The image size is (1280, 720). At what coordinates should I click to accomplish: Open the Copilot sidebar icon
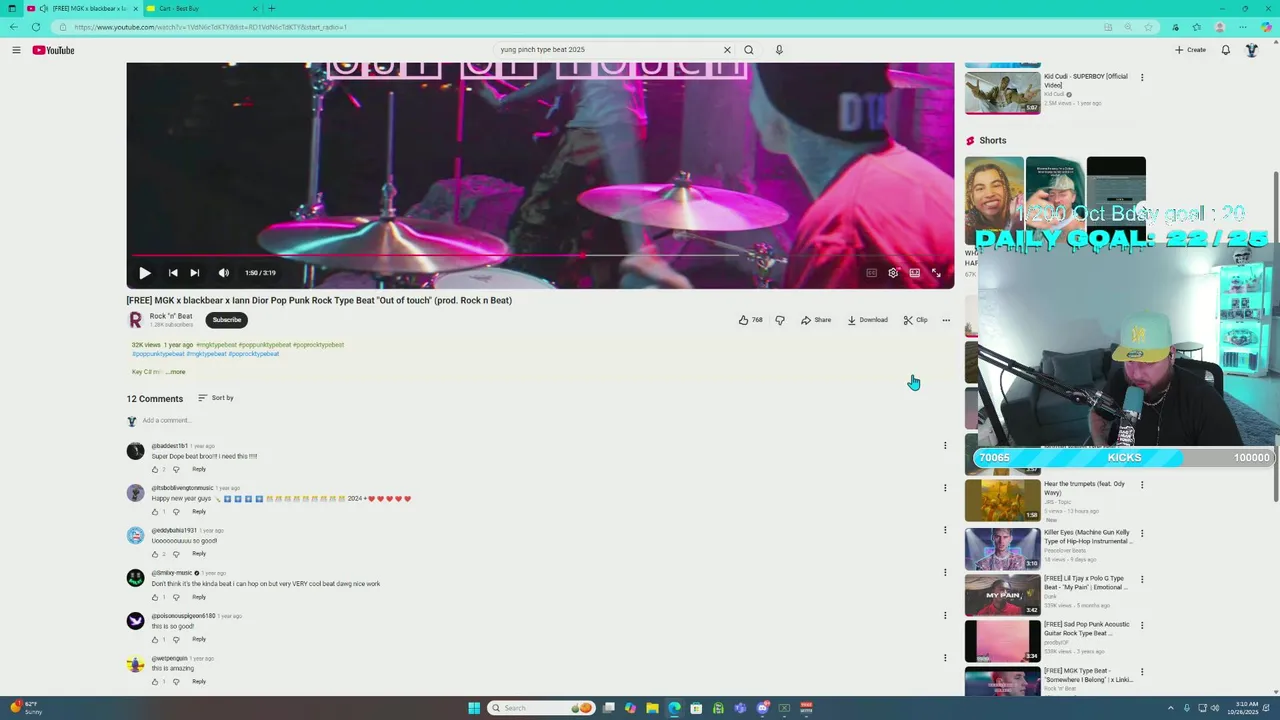click(1266, 27)
